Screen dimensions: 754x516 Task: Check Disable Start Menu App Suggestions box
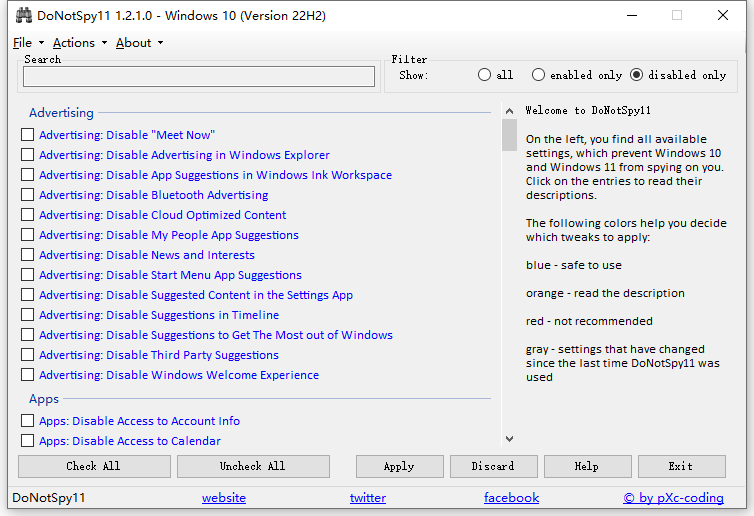27,275
